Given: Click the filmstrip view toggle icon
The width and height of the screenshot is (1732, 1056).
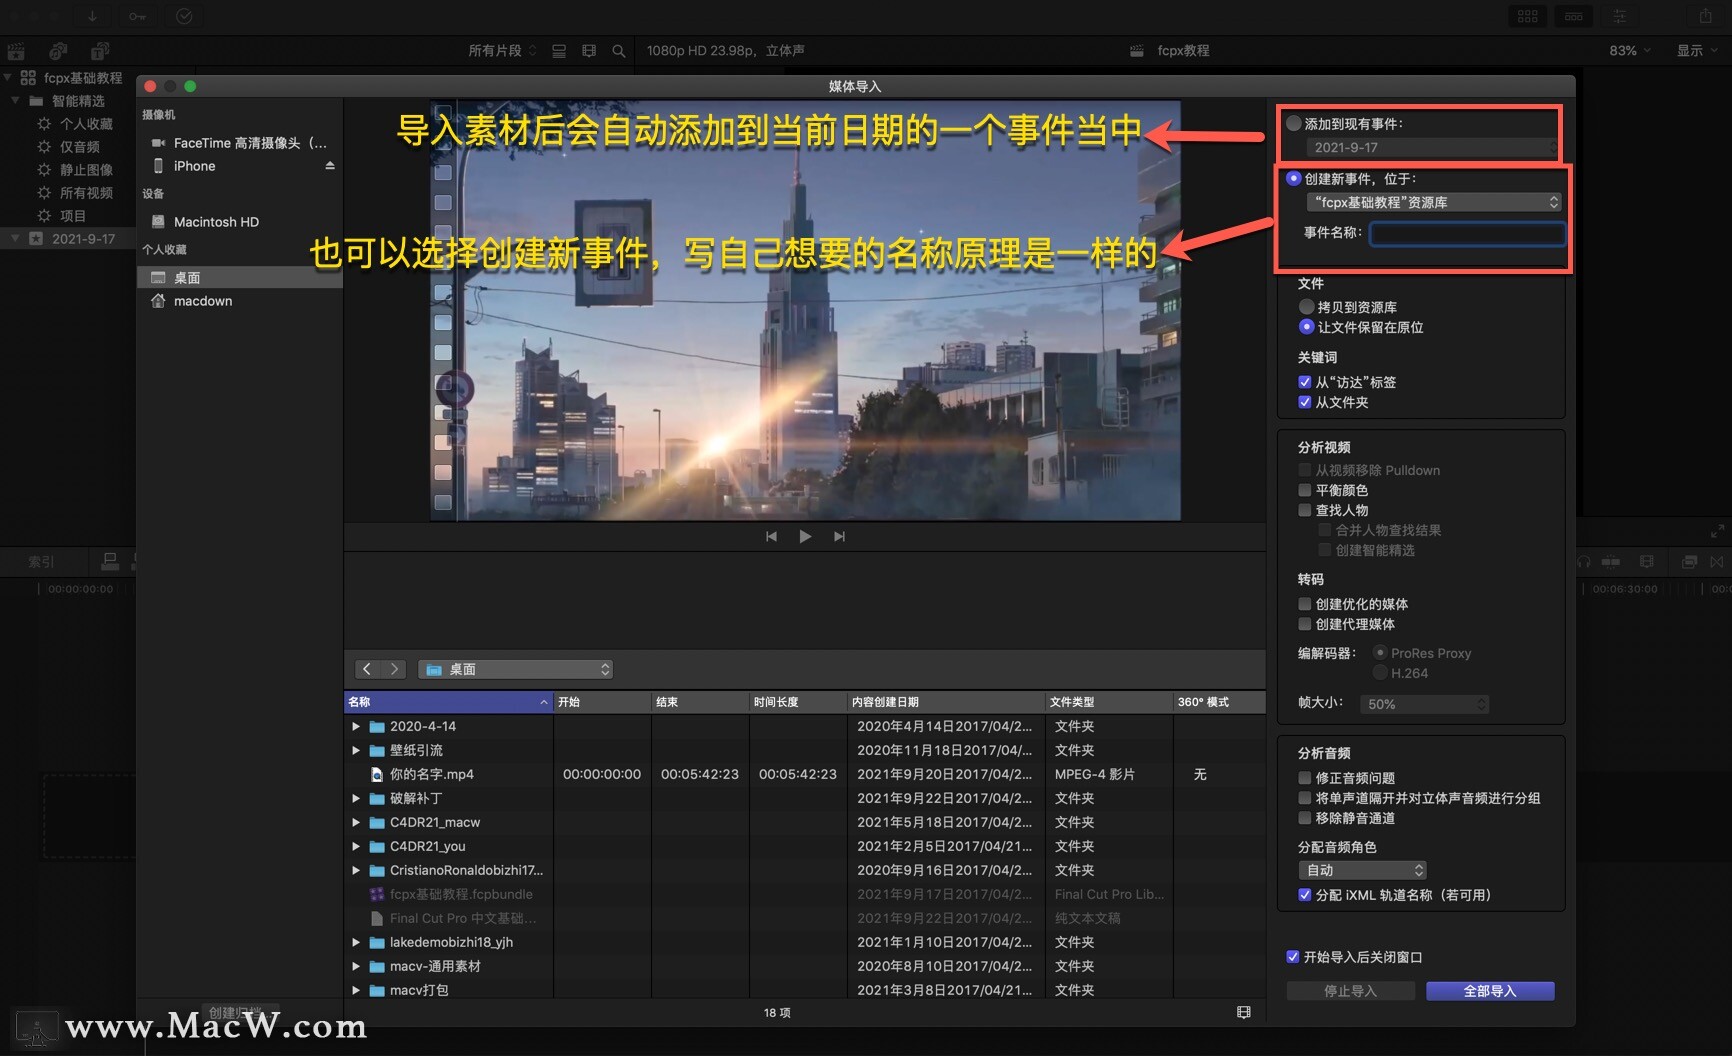Looking at the screenshot, I should click(1244, 1012).
